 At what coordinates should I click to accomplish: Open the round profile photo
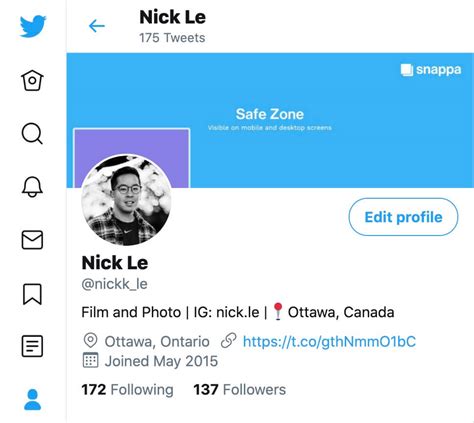click(x=126, y=200)
